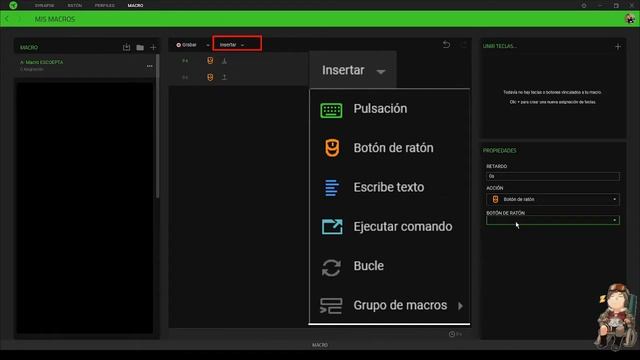Select the second mouse button up event row

pos(238,77)
